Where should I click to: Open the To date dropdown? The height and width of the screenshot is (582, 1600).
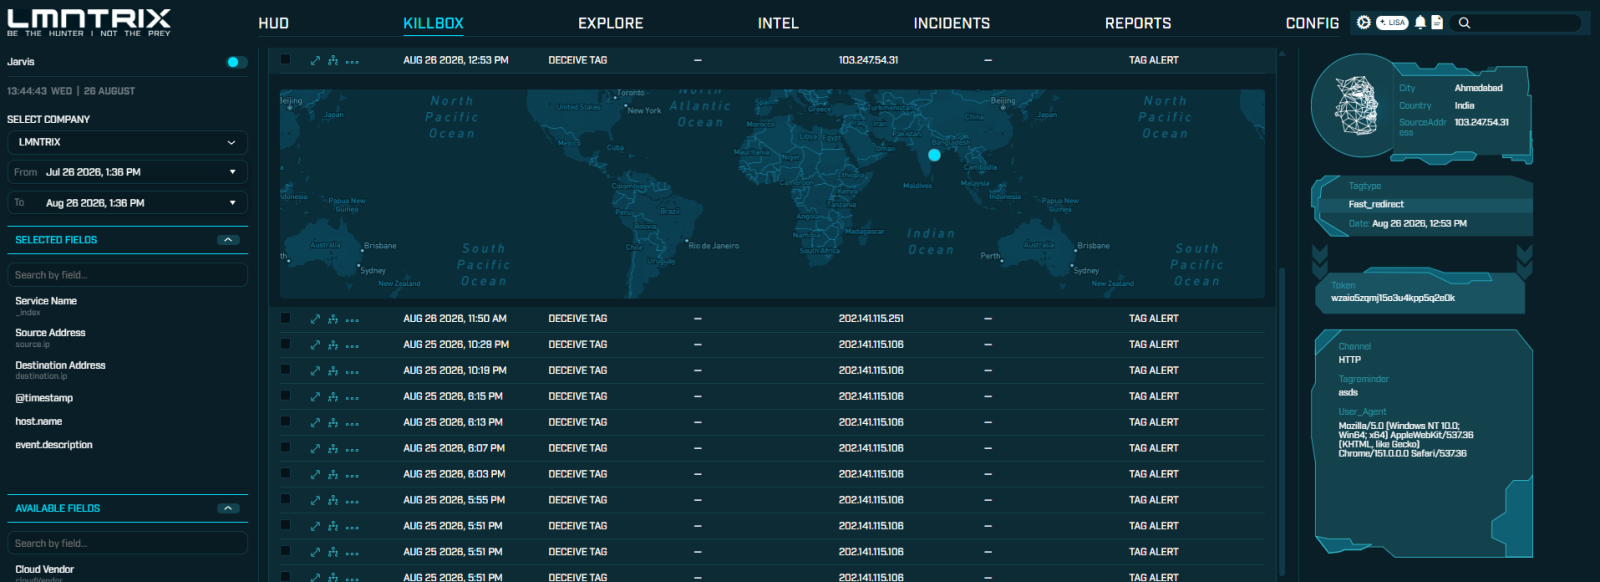pos(127,203)
